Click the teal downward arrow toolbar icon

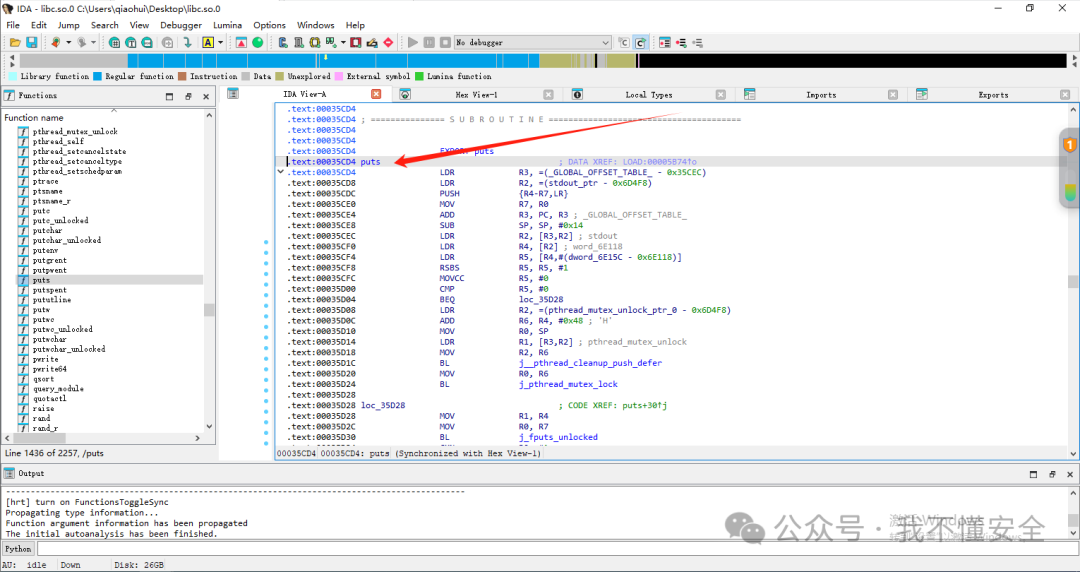coord(187,43)
